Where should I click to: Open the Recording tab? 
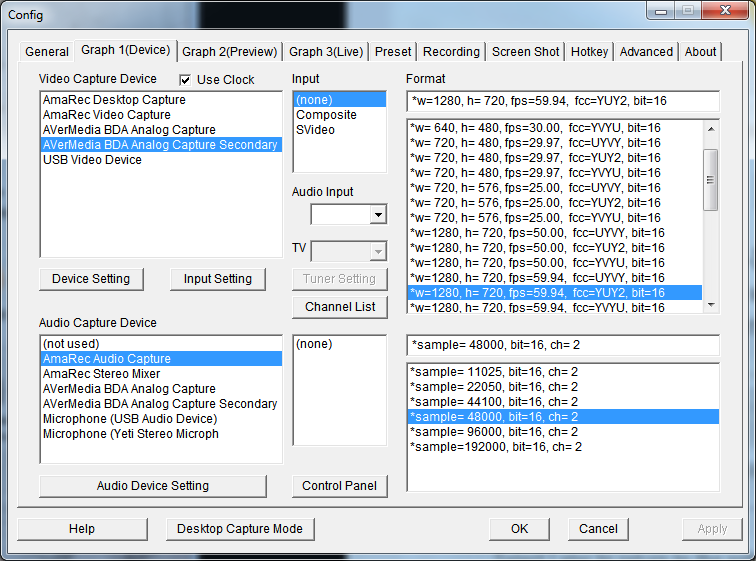[451, 52]
